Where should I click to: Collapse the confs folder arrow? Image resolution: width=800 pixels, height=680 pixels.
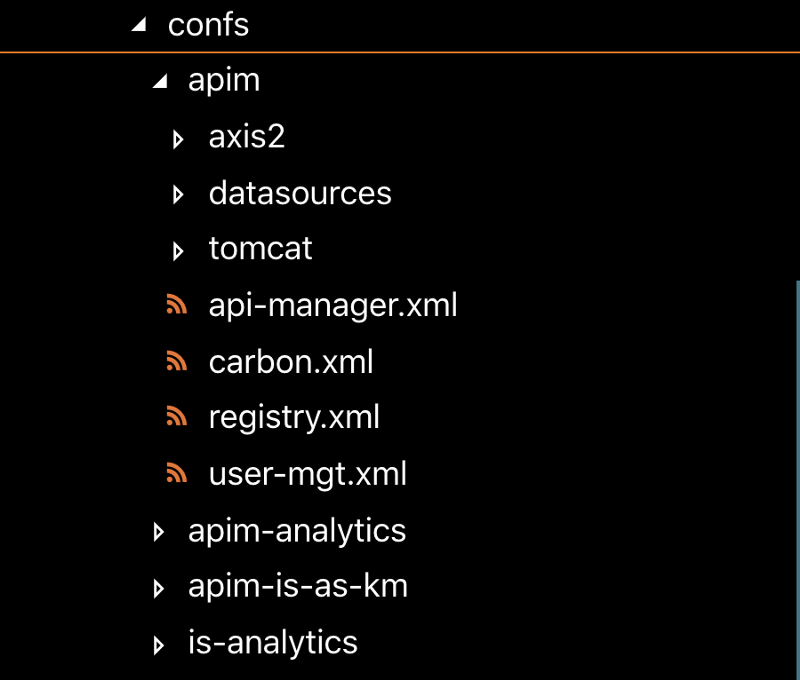pyautogui.click(x=139, y=25)
